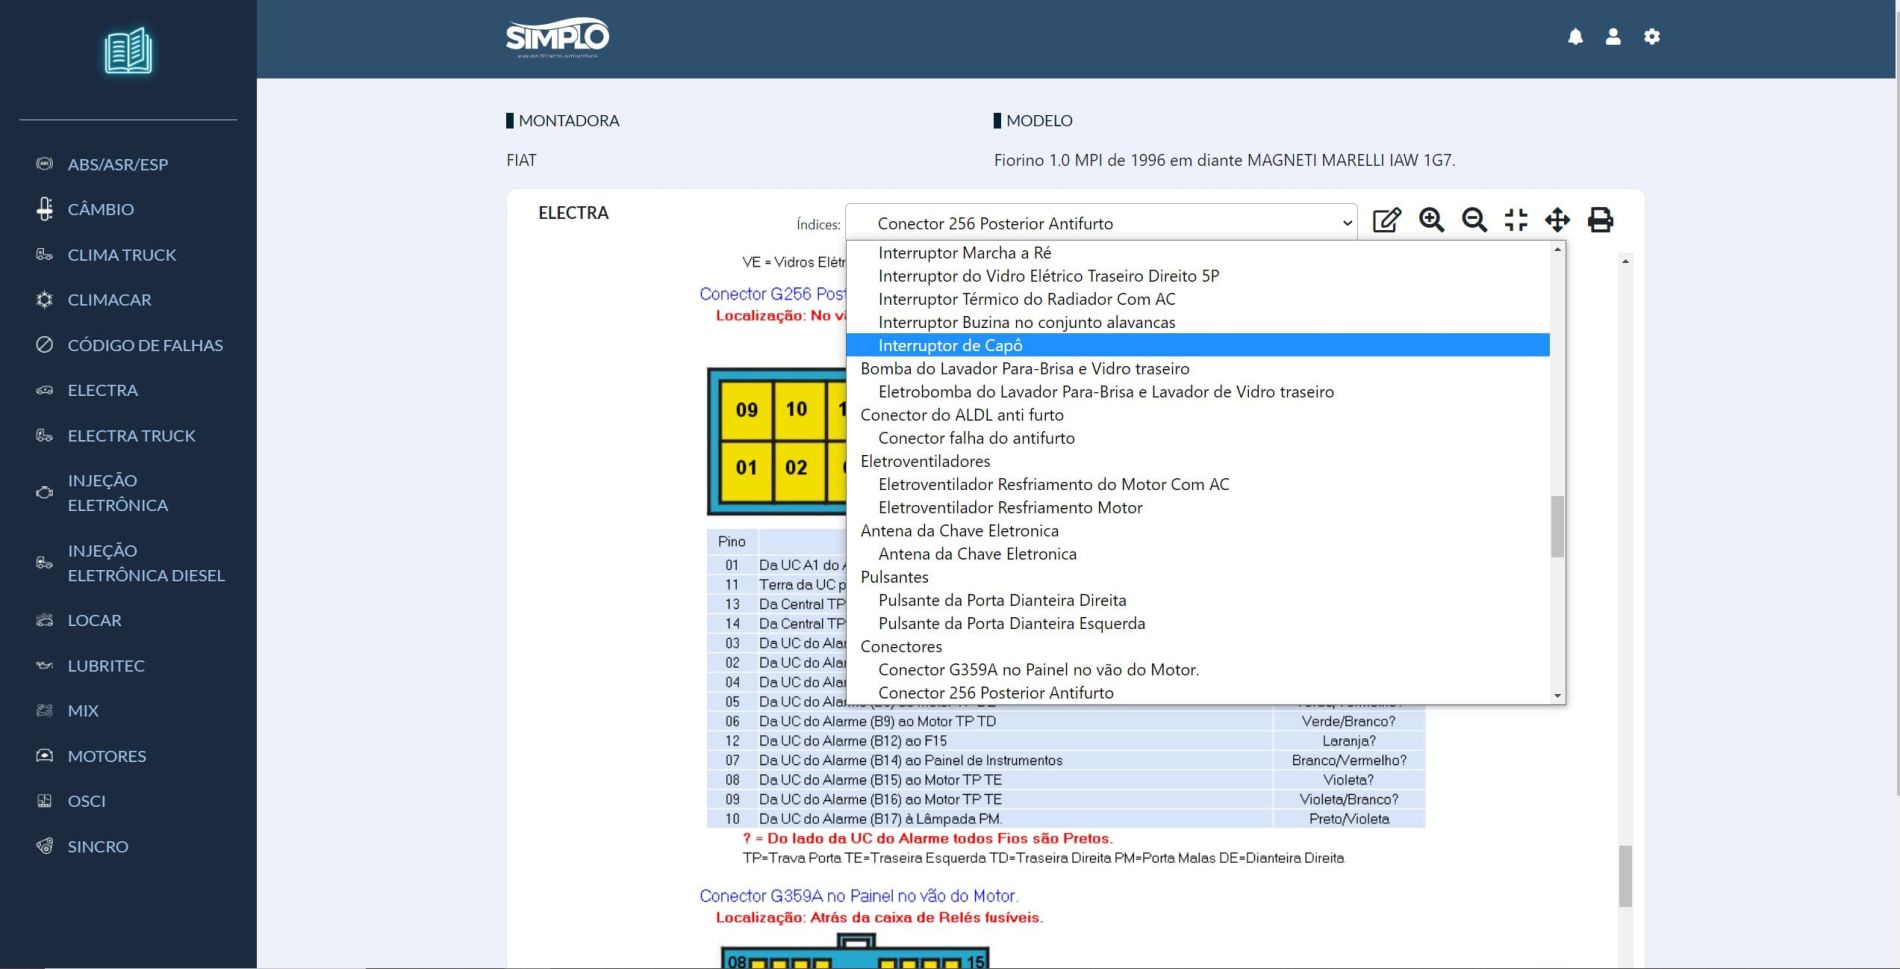Pick 'Pulsante da Porta Dianteira Direita'
The width and height of the screenshot is (1900, 969).
click(1002, 600)
